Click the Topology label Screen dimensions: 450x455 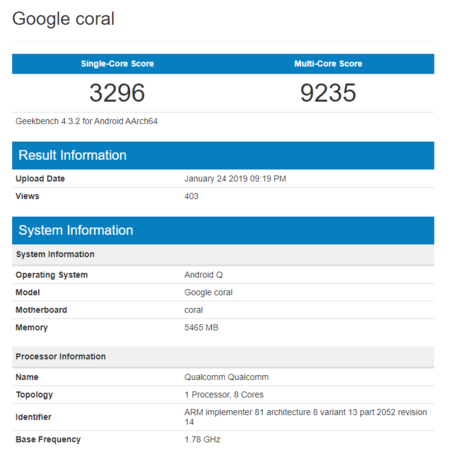point(34,395)
